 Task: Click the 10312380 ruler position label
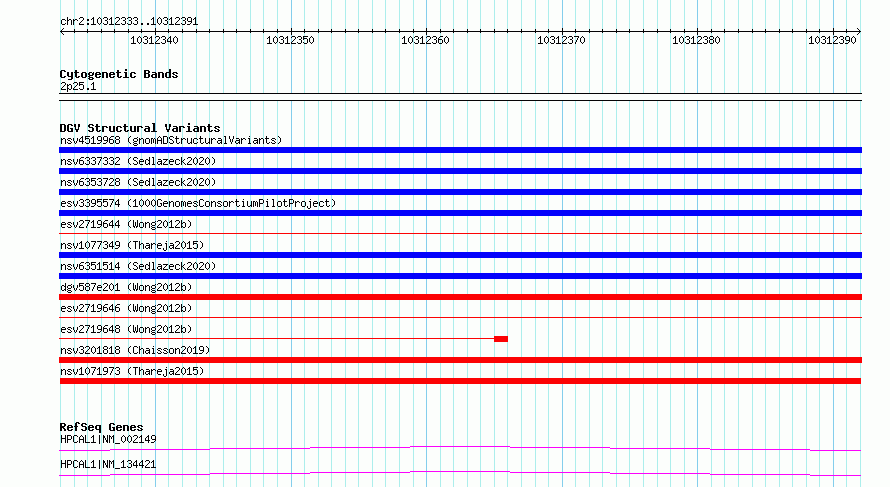click(696, 40)
